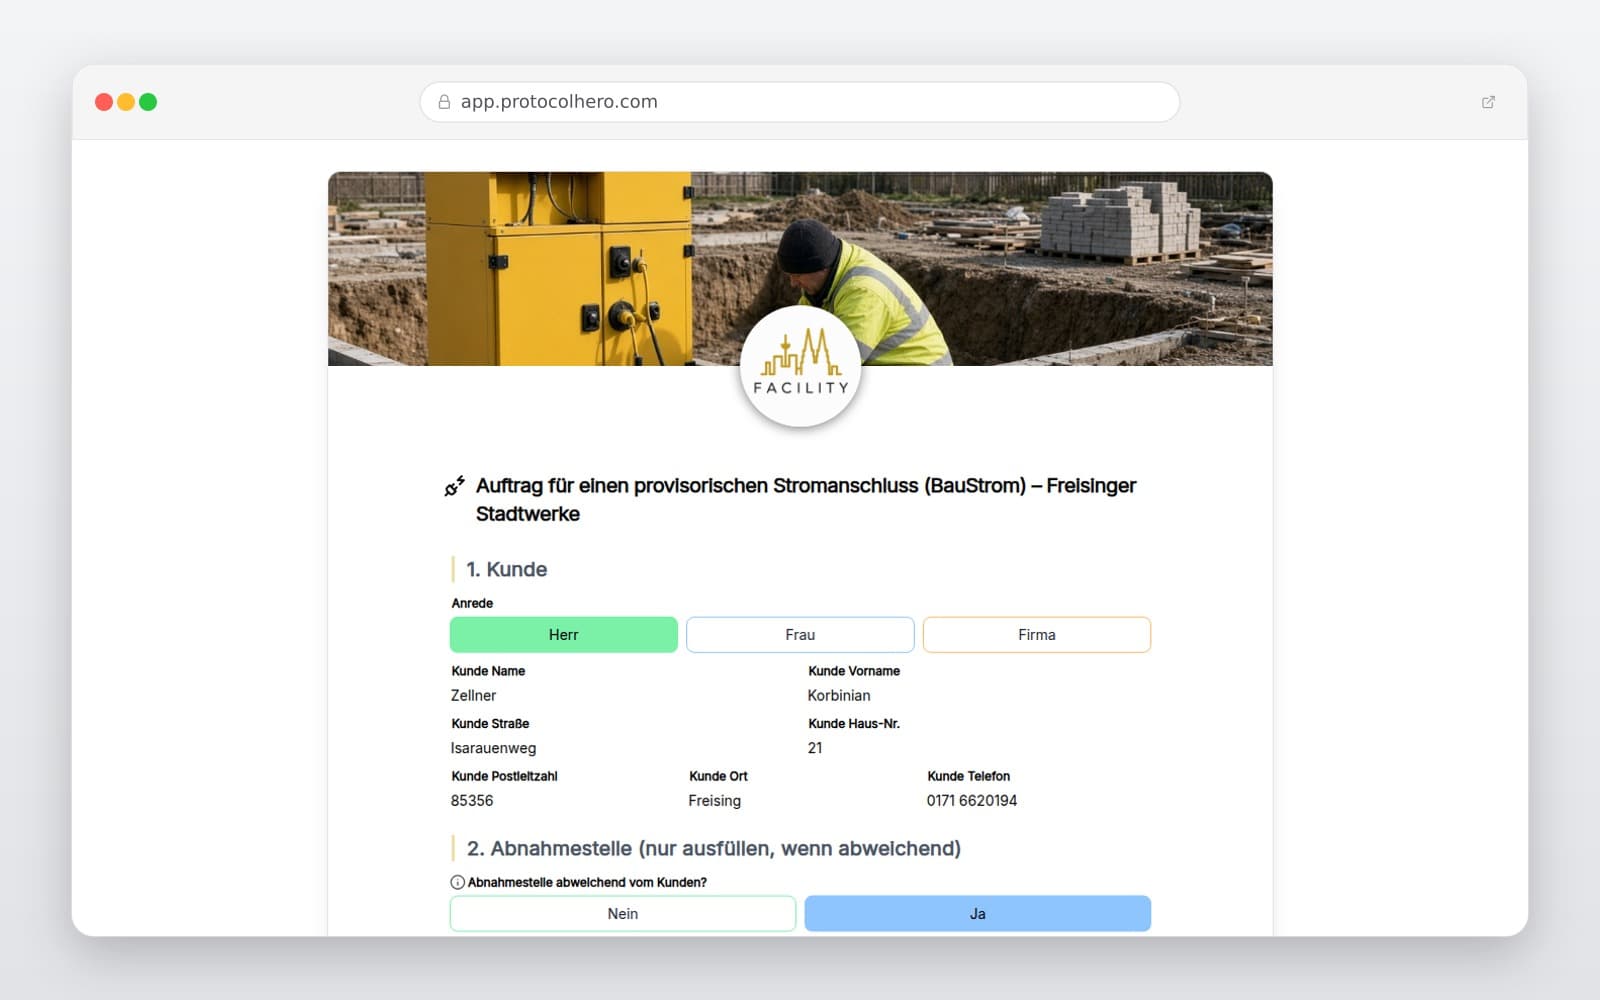Select Frau as Anrede
Image resolution: width=1600 pixels, height=1000 pixels.
pyautogui.click(x=800, y=635)
